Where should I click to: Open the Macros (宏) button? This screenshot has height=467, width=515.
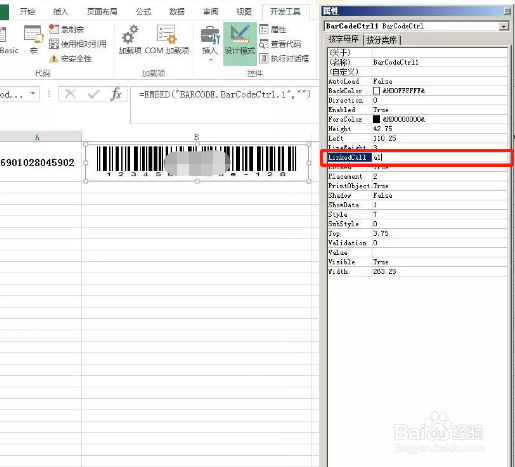[33, 39]
